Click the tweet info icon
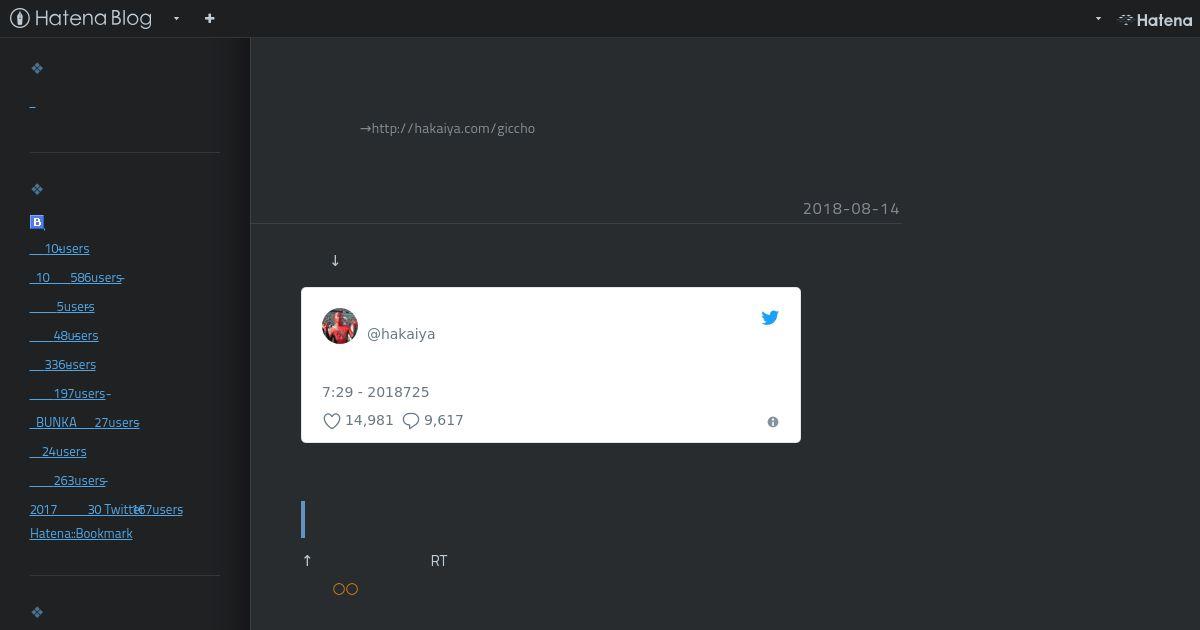1200x630 pixels. pos(773,422)
